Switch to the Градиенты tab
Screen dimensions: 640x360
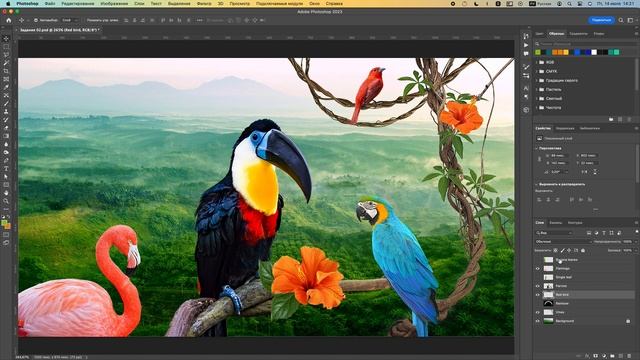coord(578,34)
